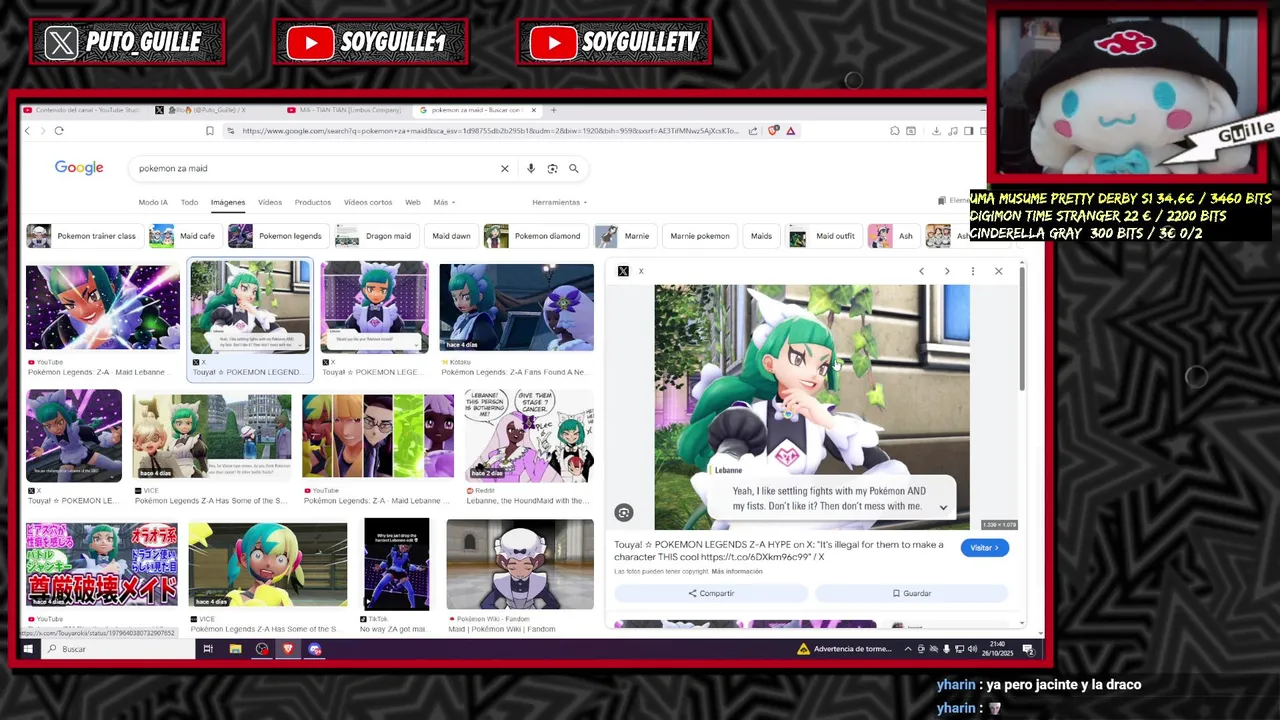1280x720 pixels.
Task: Select the 'Modo IA' search tab
Action: (153, 202)
